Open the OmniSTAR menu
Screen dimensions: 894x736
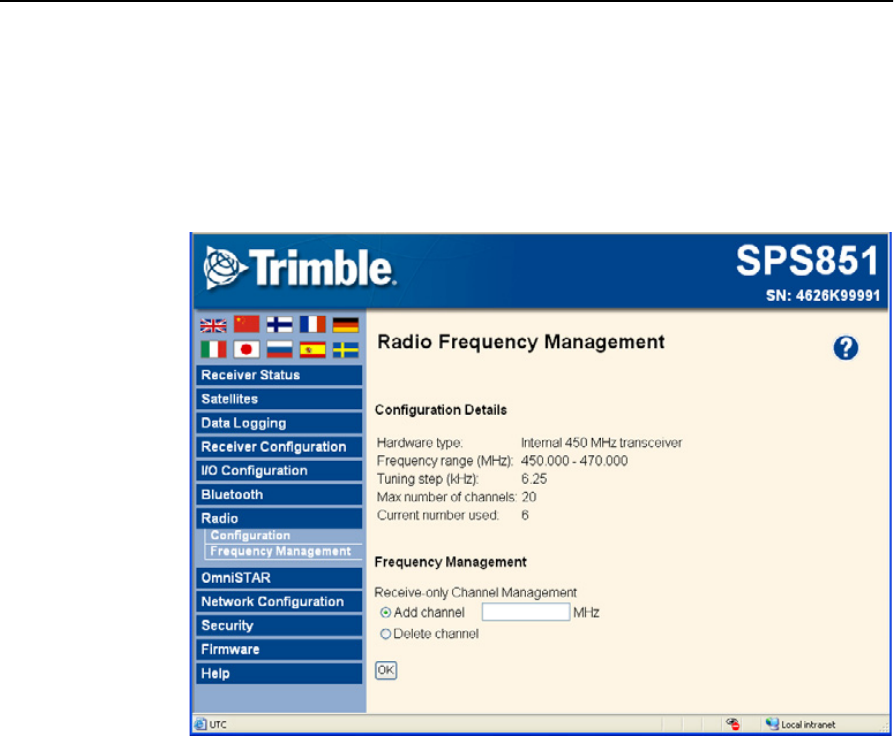[279, 578]
